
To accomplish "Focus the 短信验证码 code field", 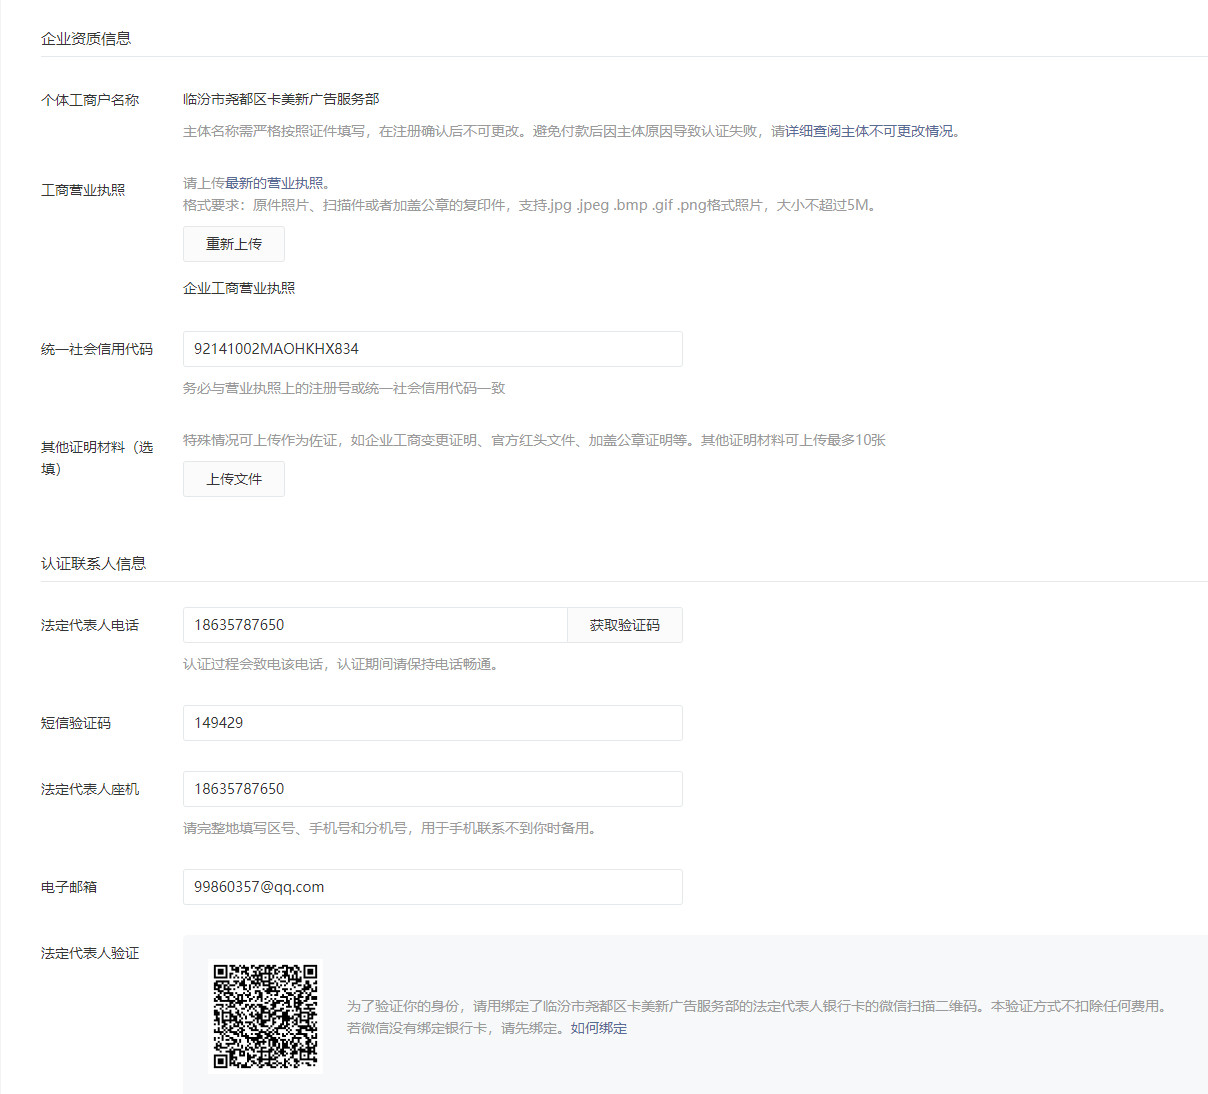I will (433, 723).
